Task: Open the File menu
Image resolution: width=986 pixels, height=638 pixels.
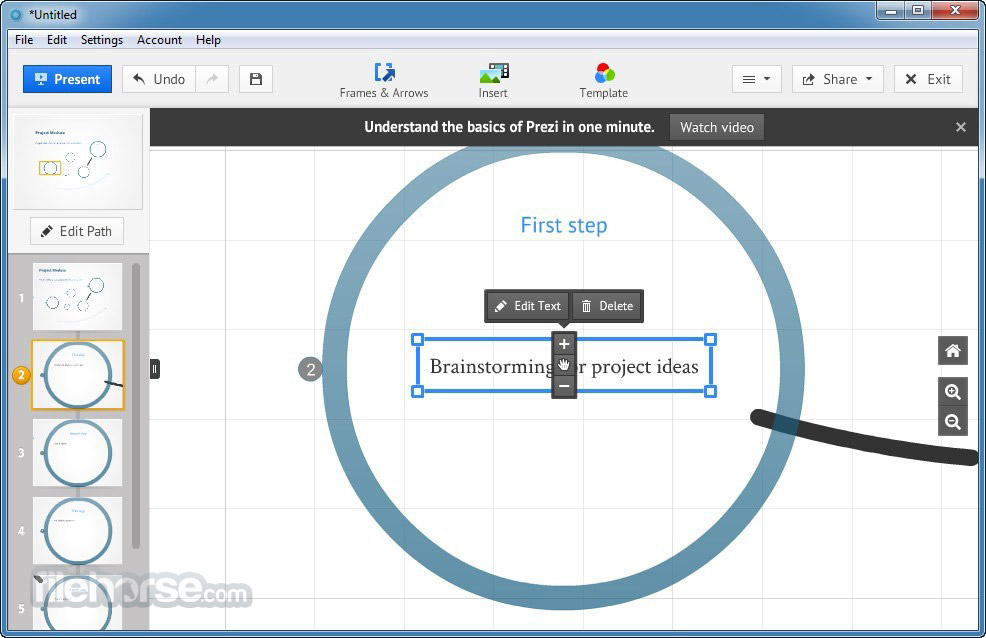Action: (24, 40)
